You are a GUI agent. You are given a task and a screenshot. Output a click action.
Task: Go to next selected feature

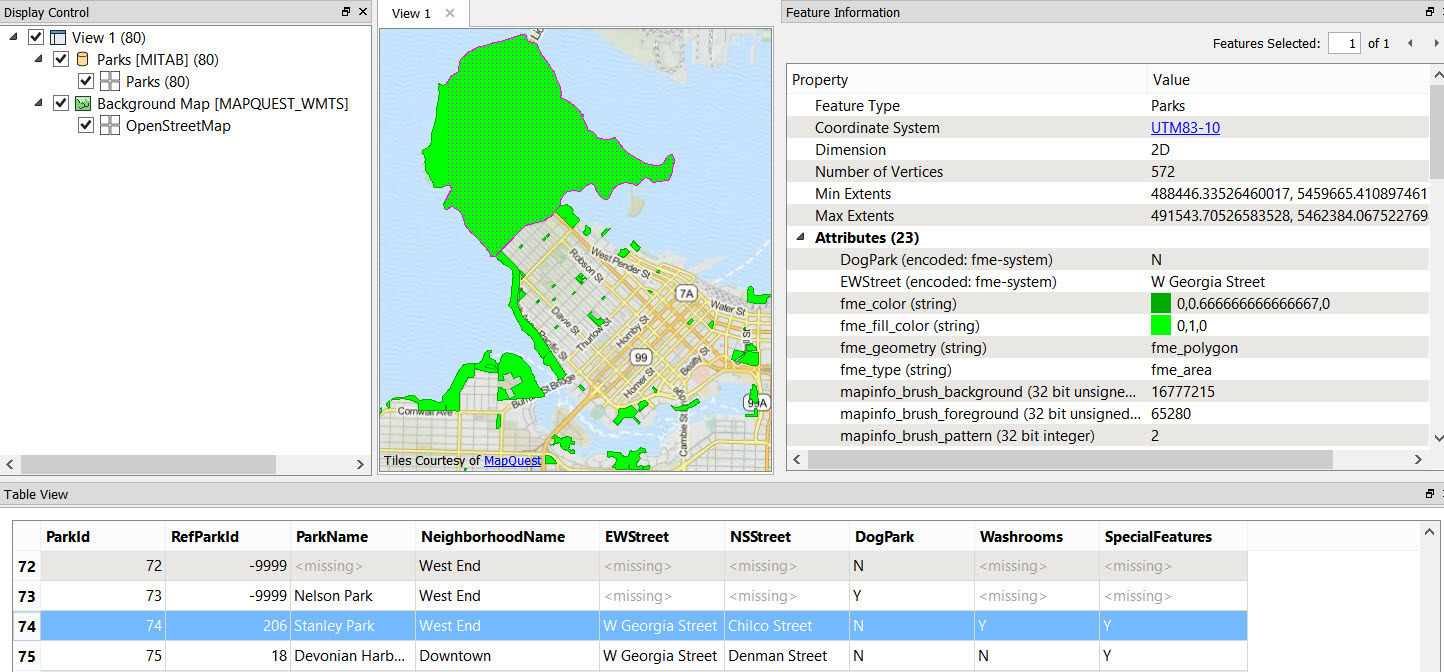(1439, 43)
